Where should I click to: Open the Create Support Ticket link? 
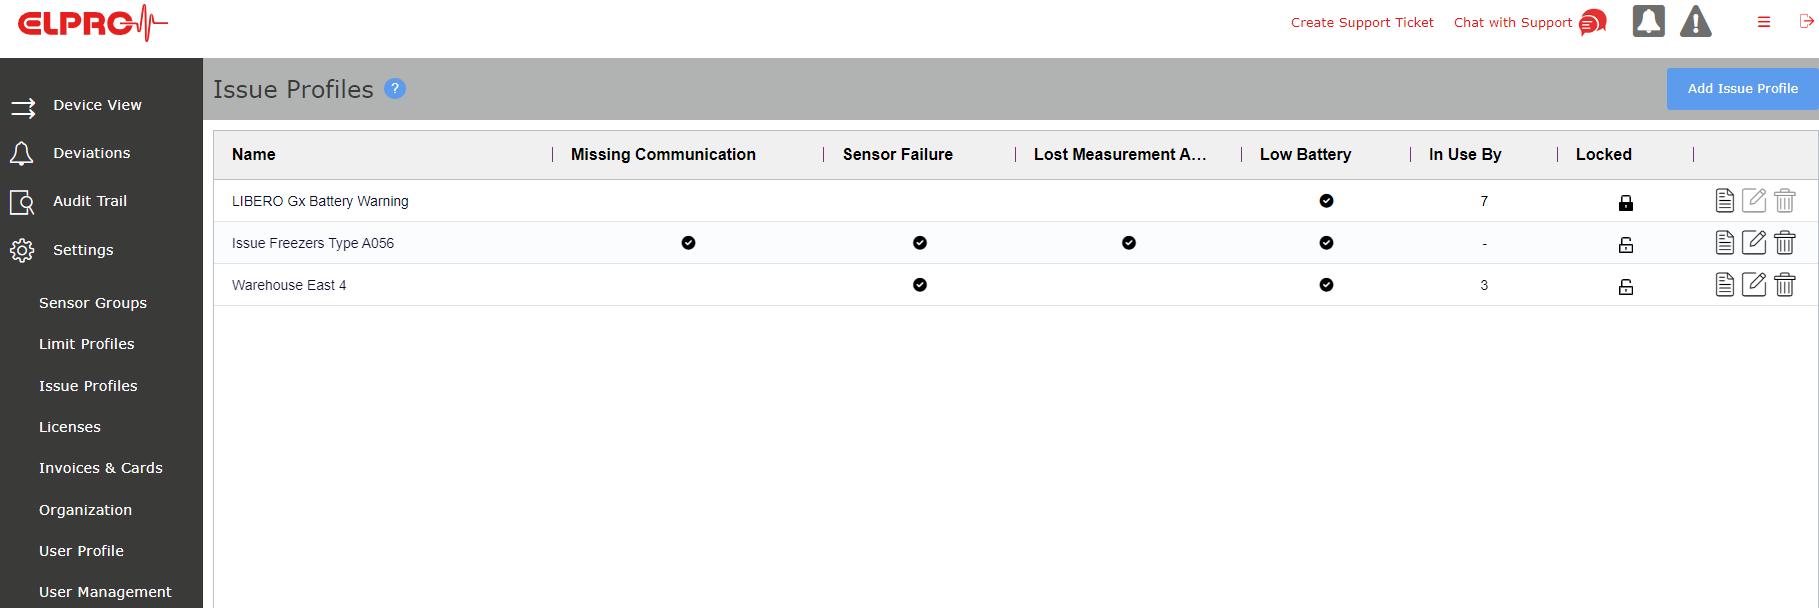[1362, 22]
